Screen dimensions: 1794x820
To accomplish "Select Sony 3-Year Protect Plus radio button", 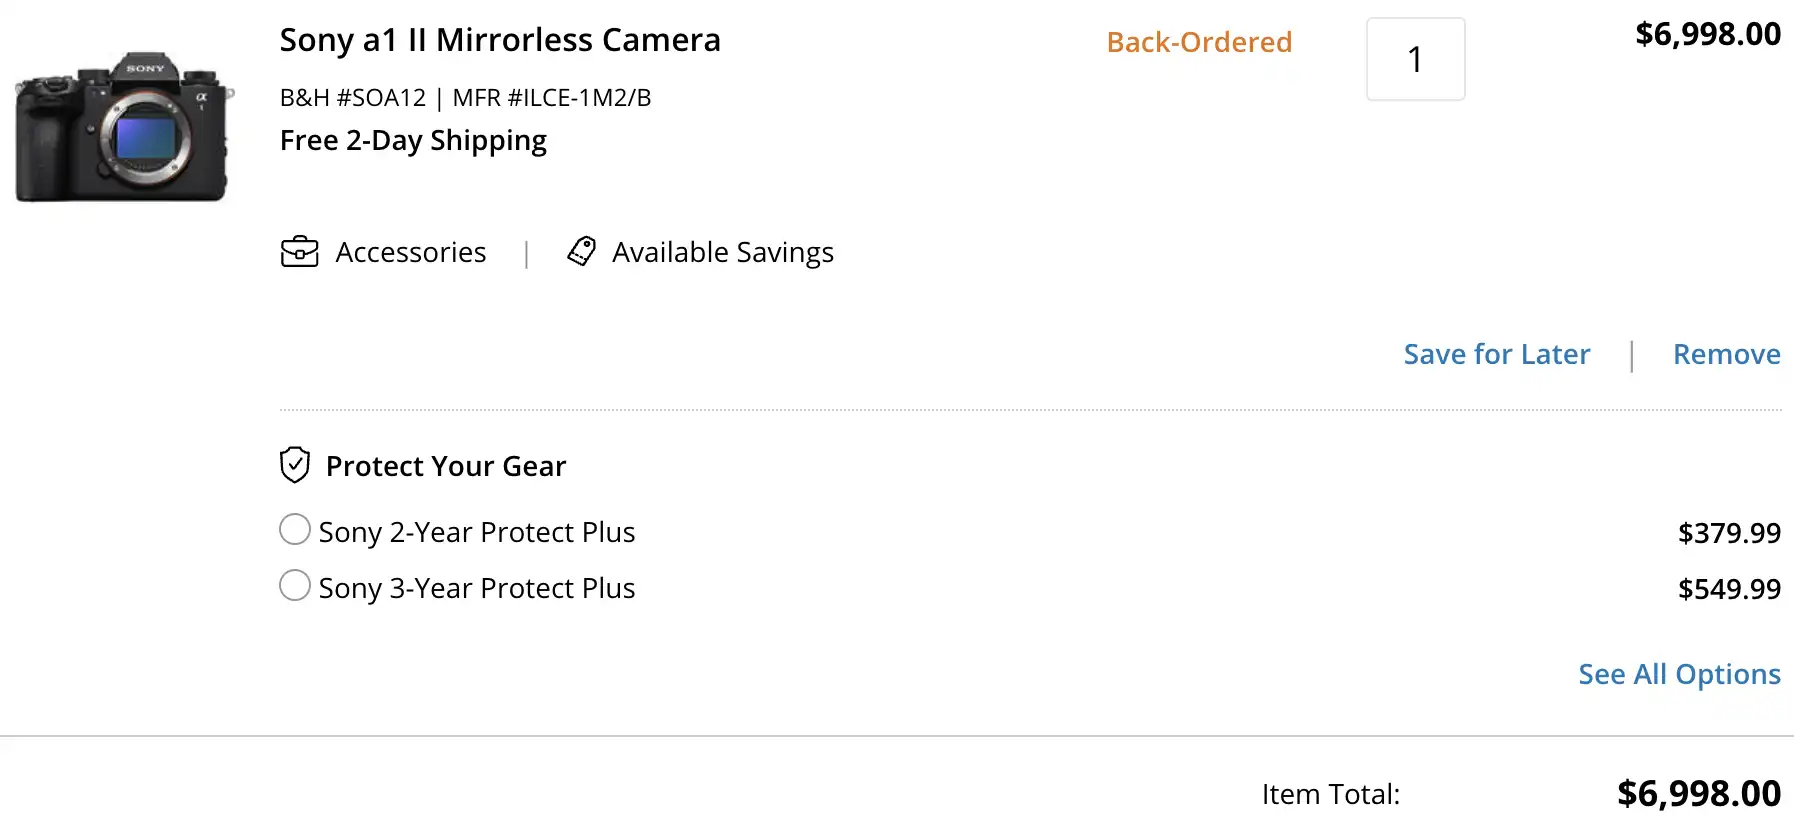I will [x=295, y=585].
